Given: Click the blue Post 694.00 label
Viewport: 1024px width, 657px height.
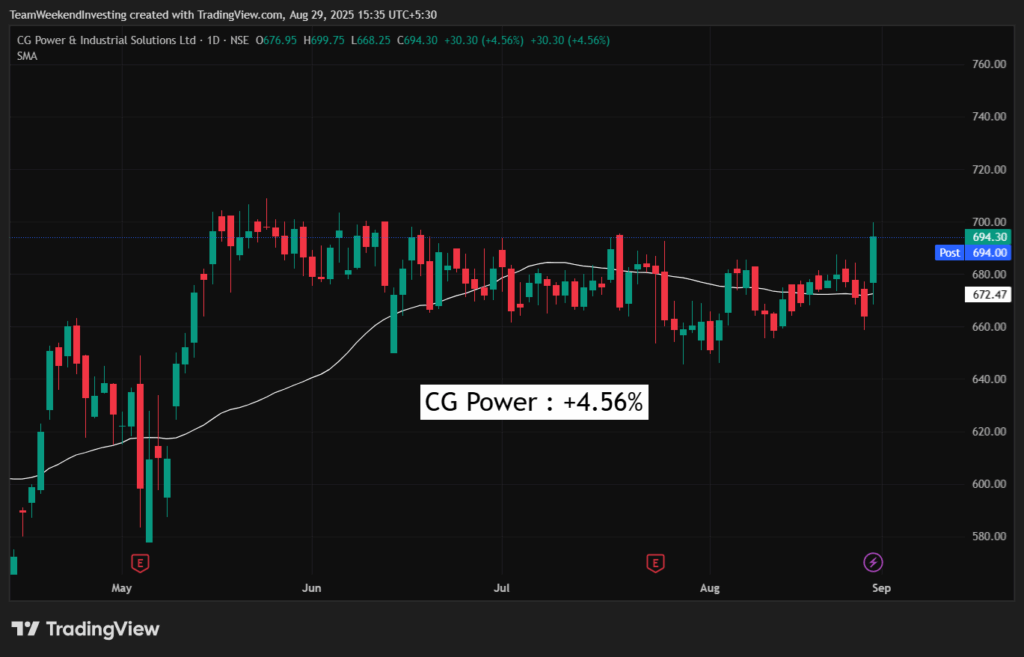Looking at the screenshot, I should [973, 253].
